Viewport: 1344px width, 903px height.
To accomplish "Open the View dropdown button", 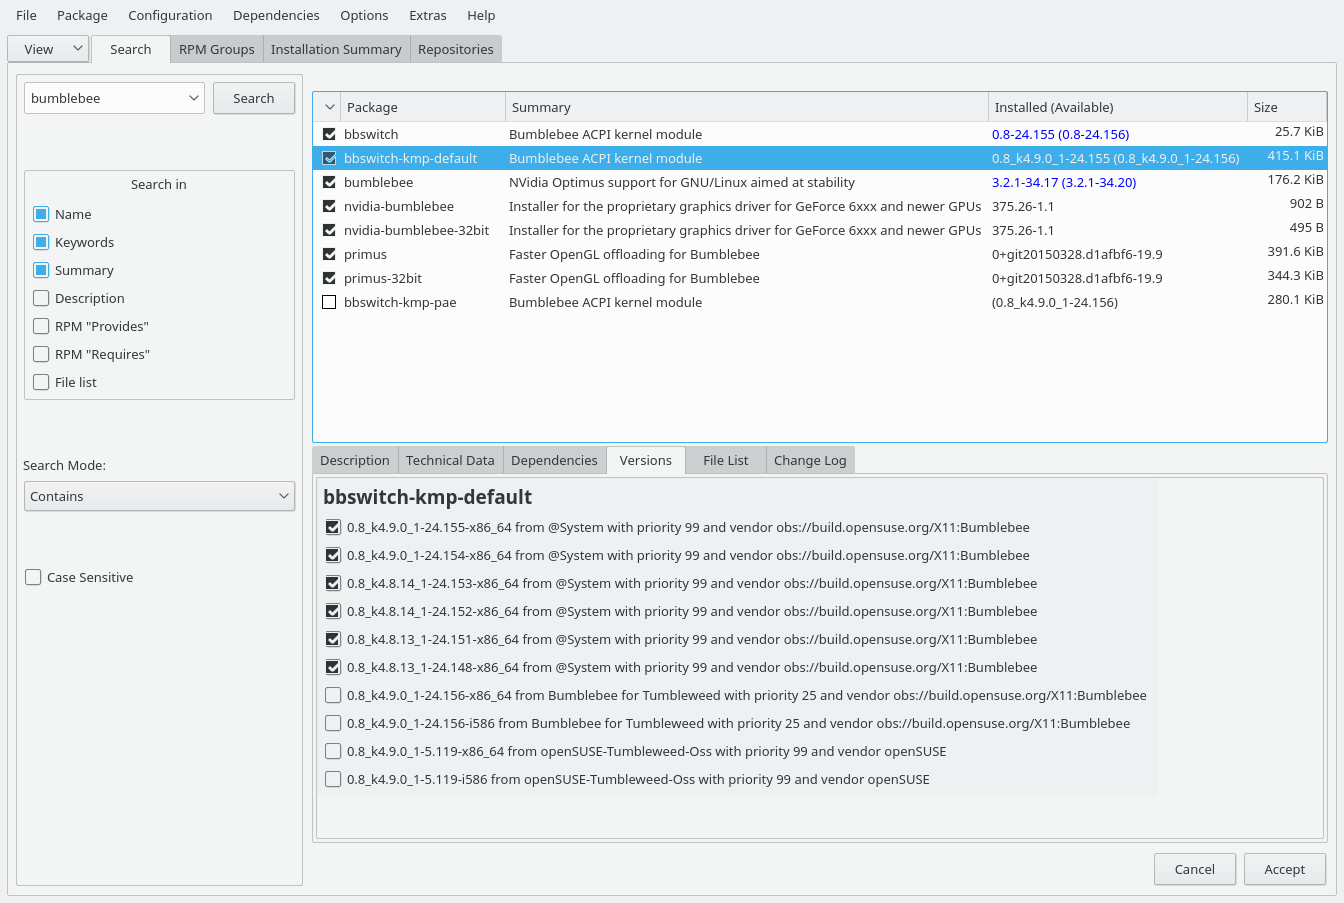I will pos(48,49).
